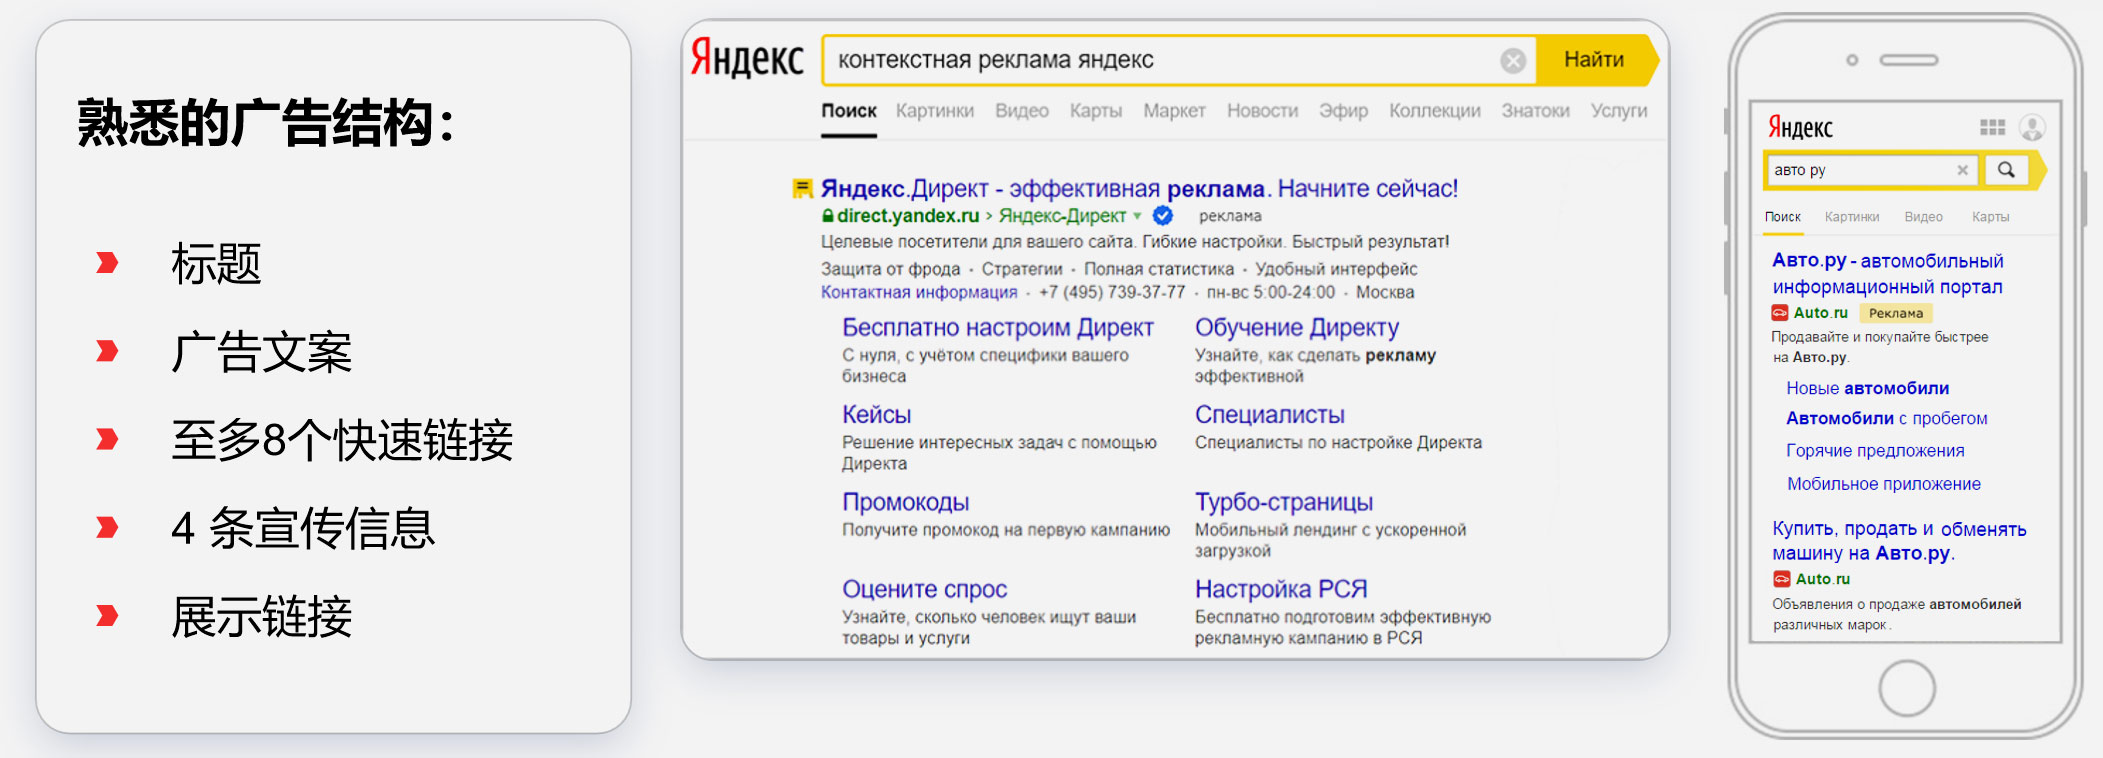
Task: Click the Auto.ru favicon under the second mobile result
Action: [x=1782, y=579]
